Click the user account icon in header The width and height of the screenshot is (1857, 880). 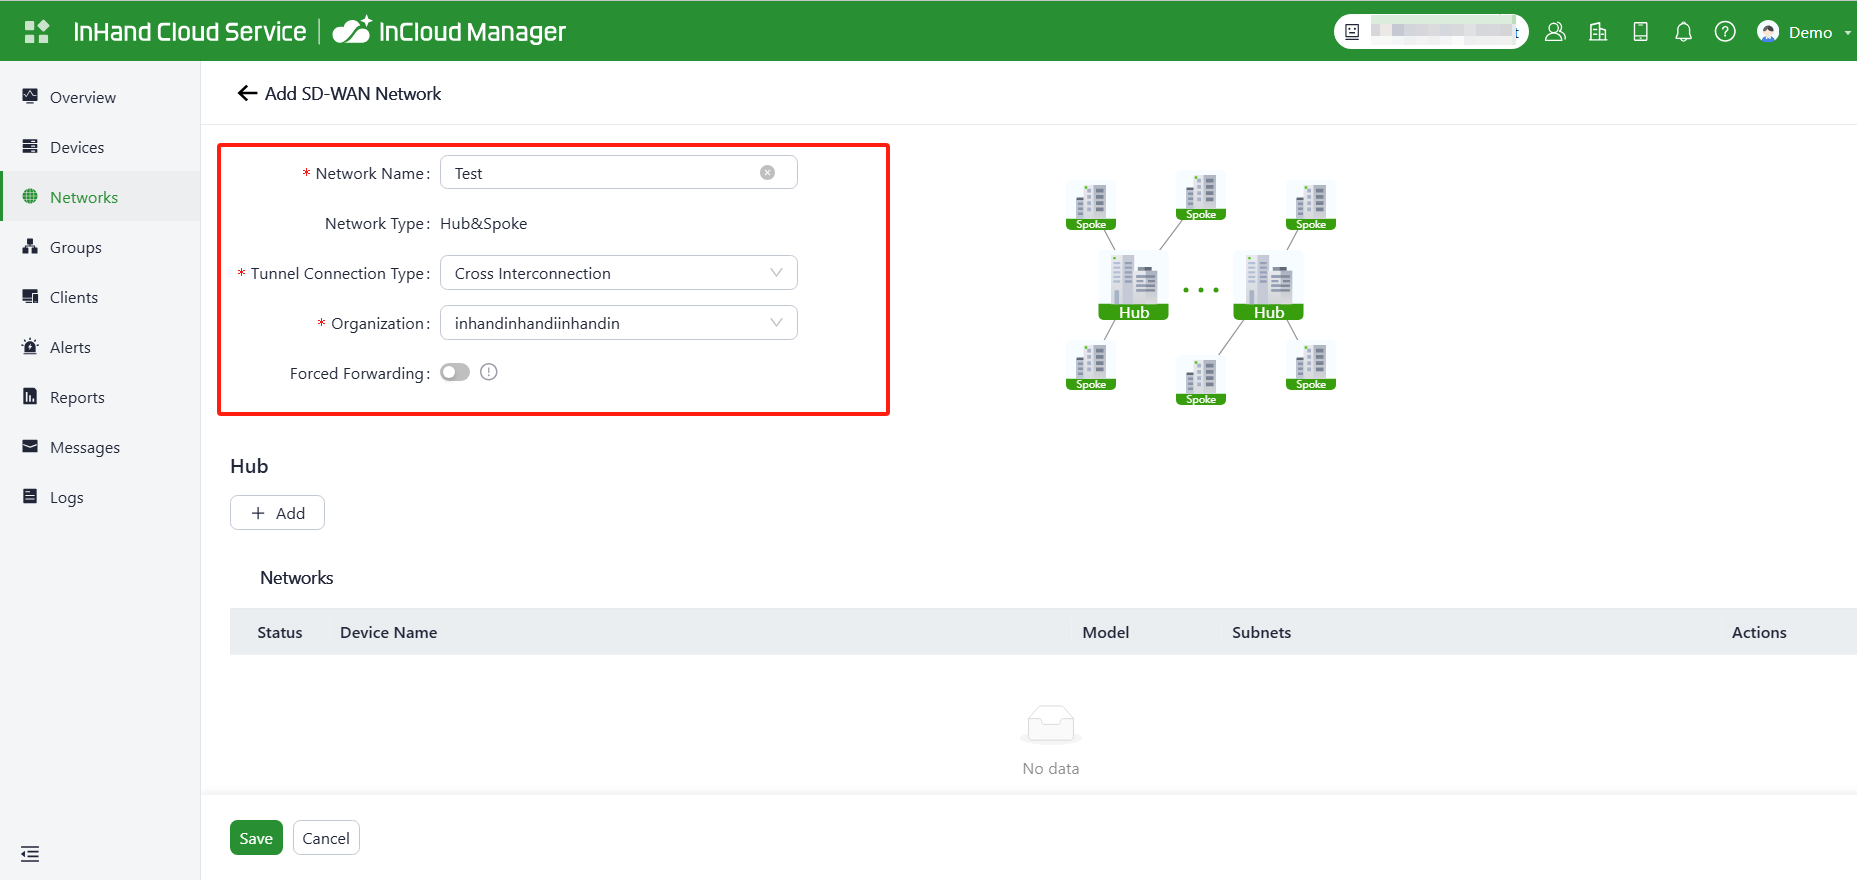pos(1555,32)
